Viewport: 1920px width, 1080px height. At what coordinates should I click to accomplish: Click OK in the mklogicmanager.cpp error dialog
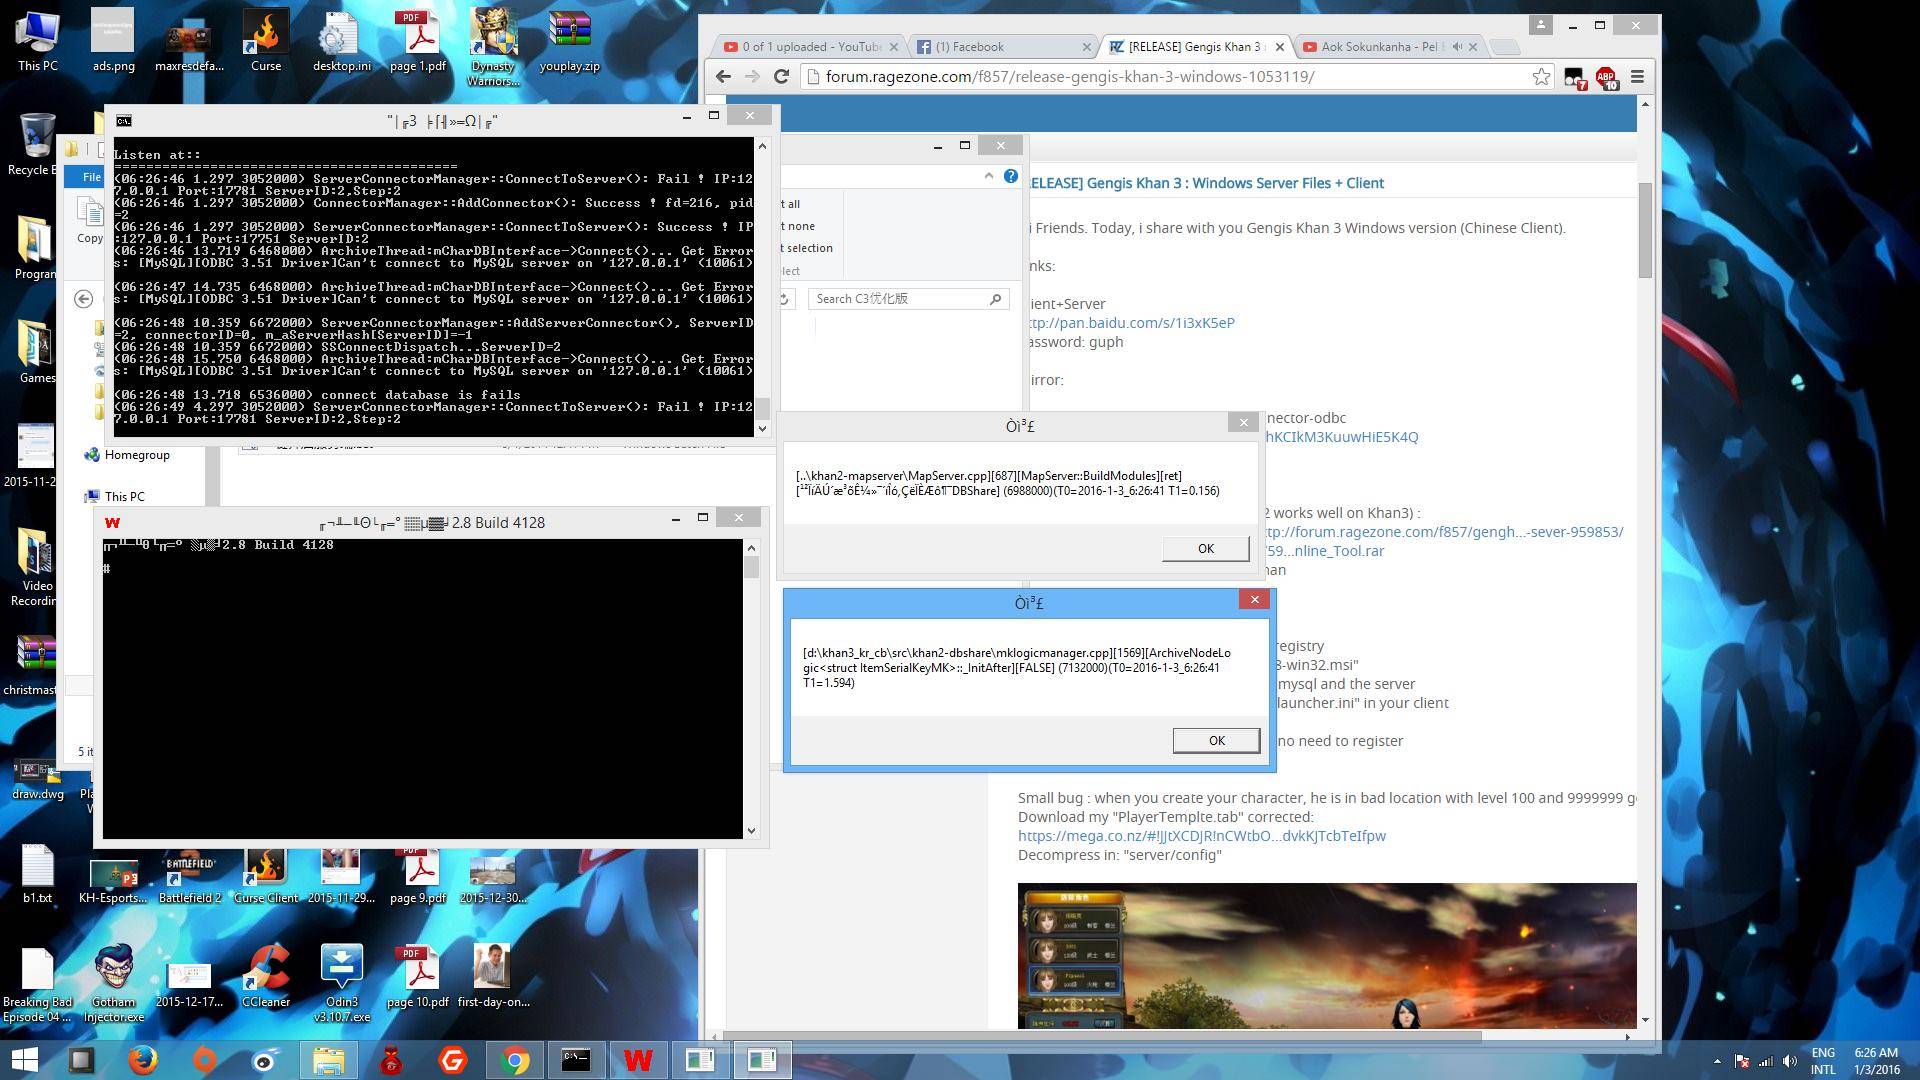[x=1216, y=740]
